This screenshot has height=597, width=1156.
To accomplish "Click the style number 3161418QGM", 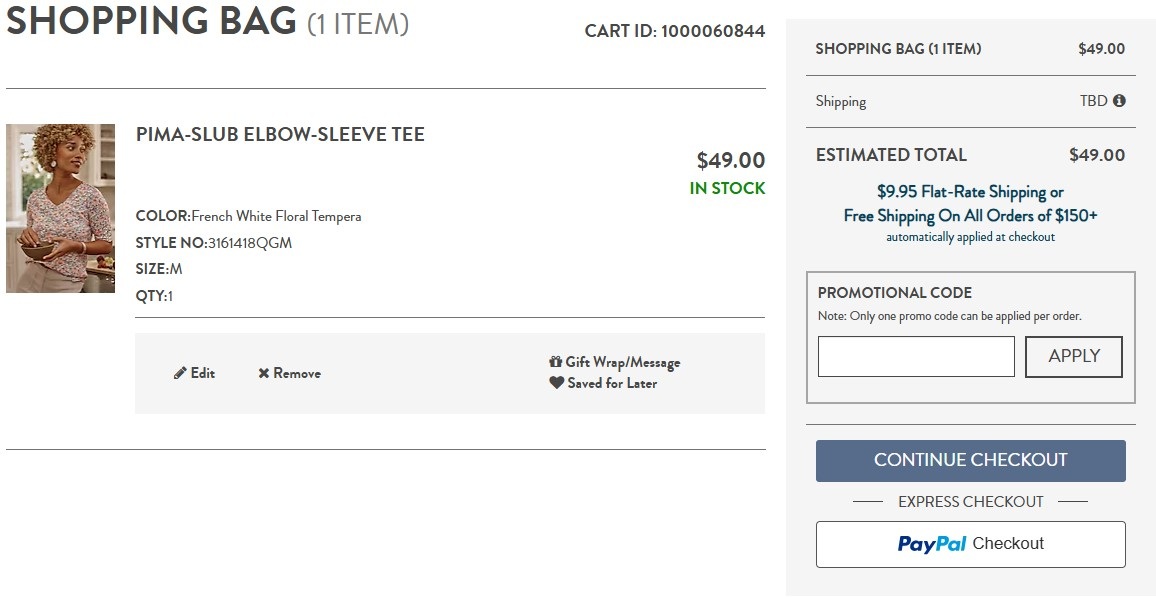I will 249,243.
